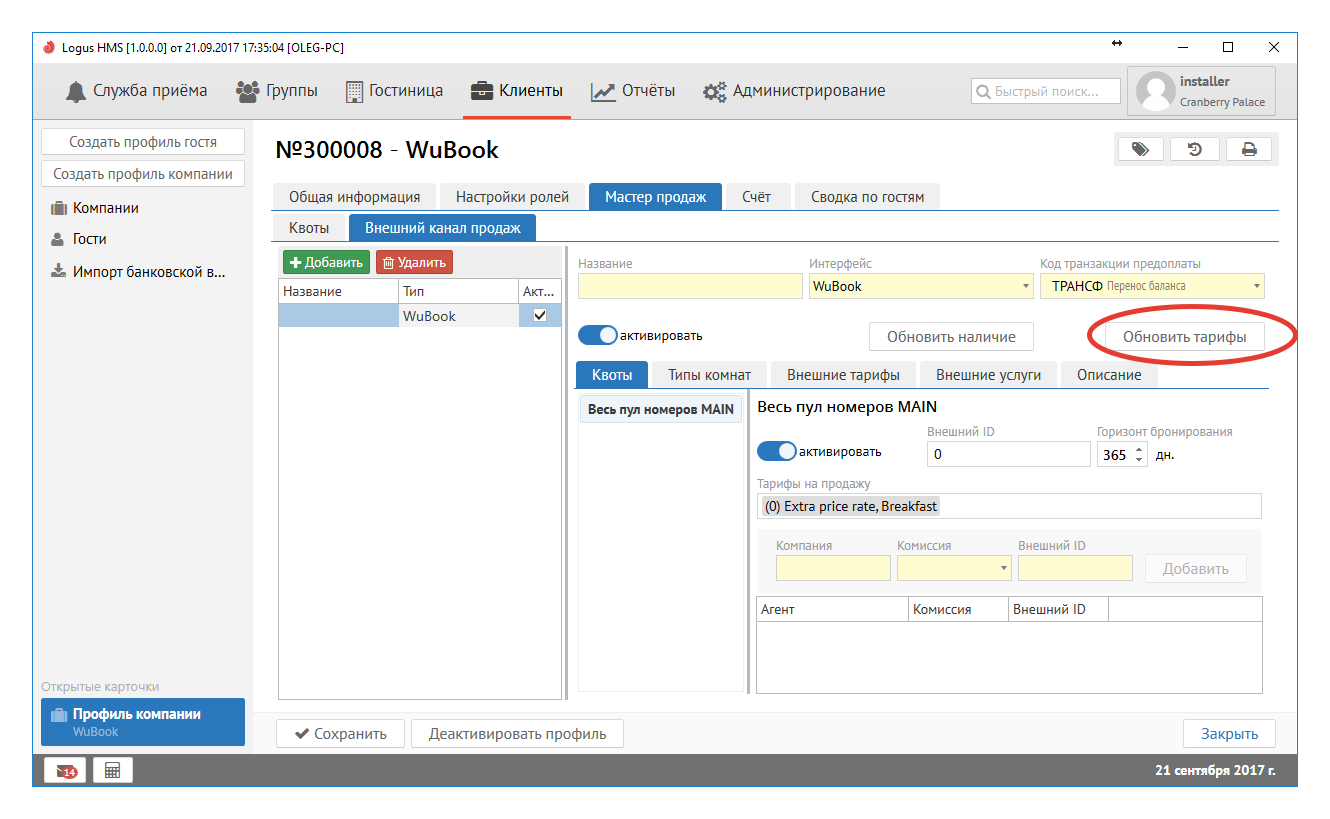Go to the Гостиница menu
Screen dimensions: 1330x819
click(x=394, y=91)
